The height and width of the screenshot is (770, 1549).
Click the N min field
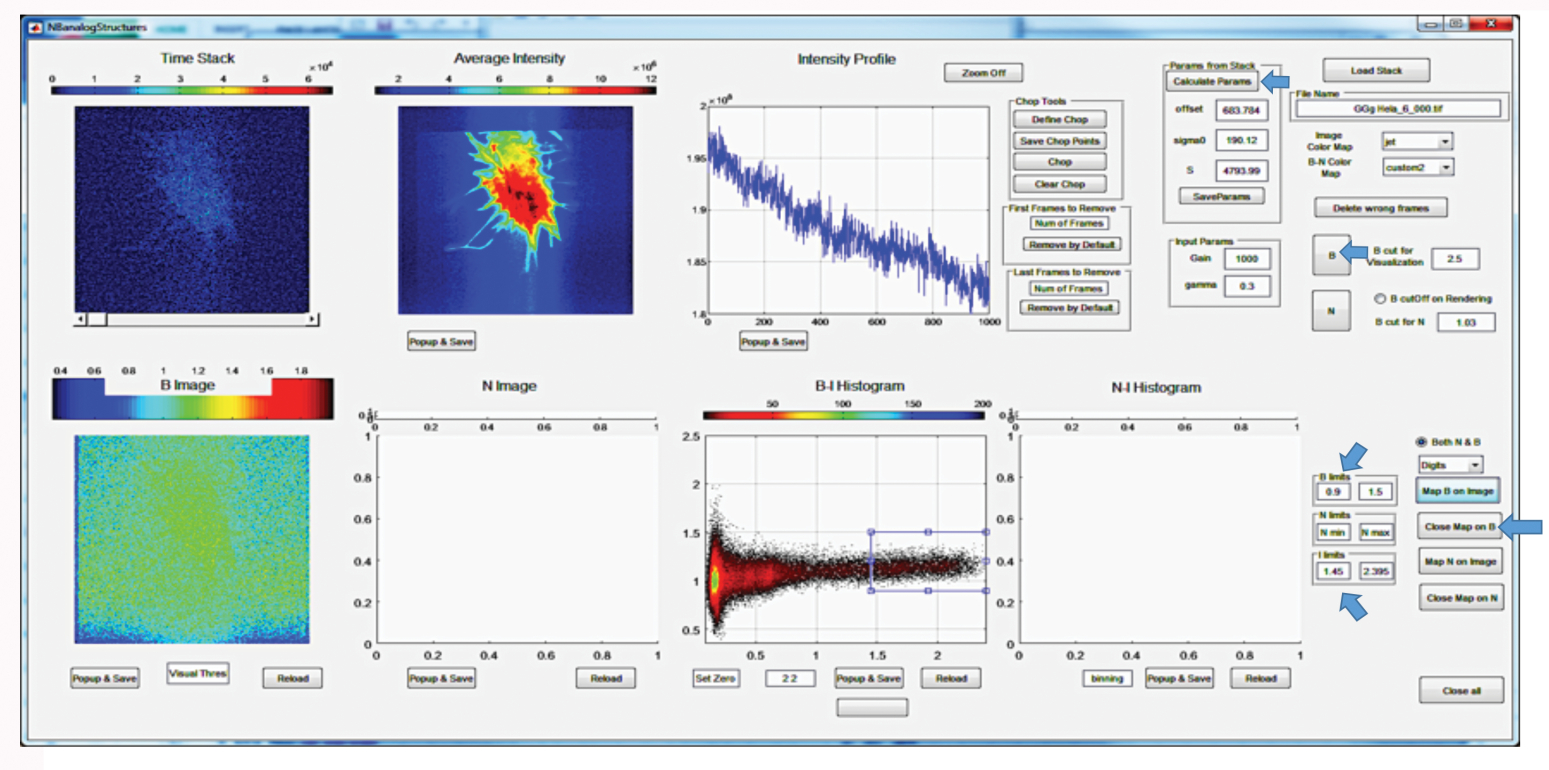pos(1333,531)
